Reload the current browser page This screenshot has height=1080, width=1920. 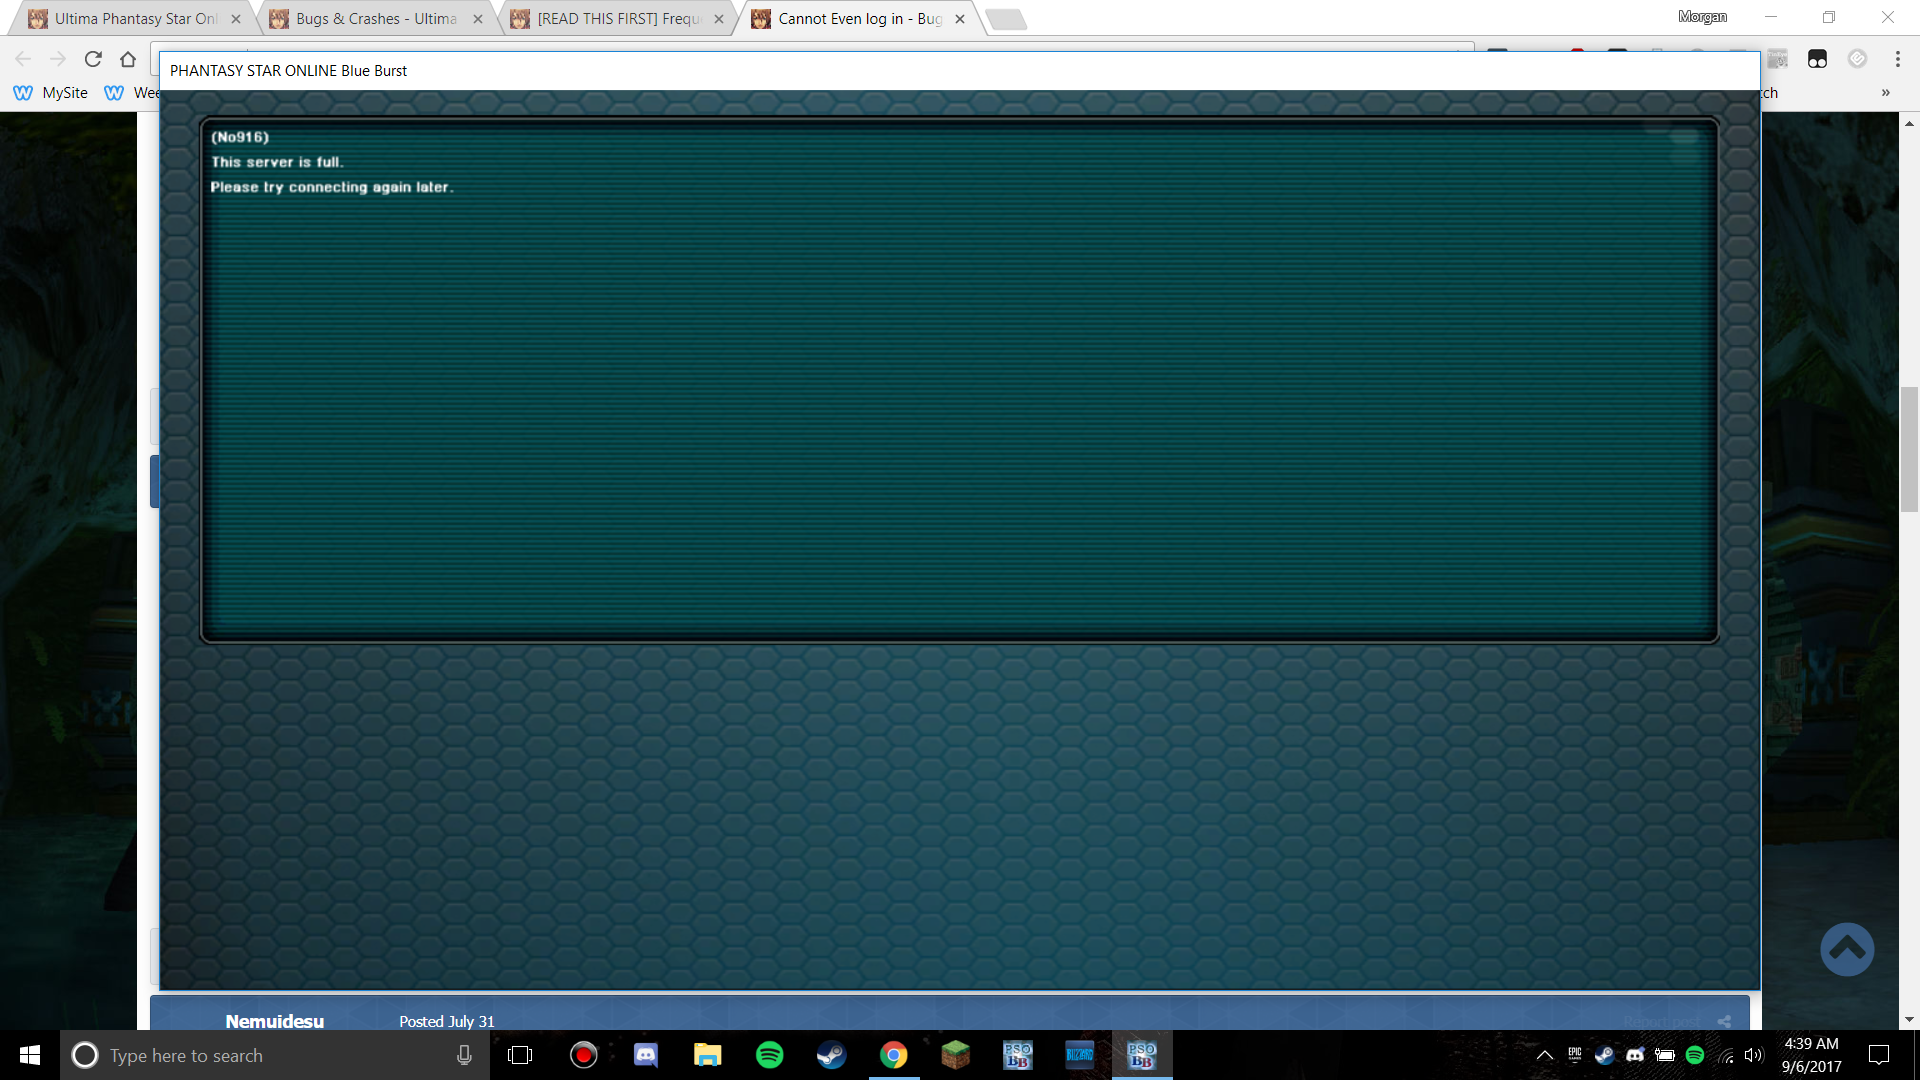[x=93, y=59]
